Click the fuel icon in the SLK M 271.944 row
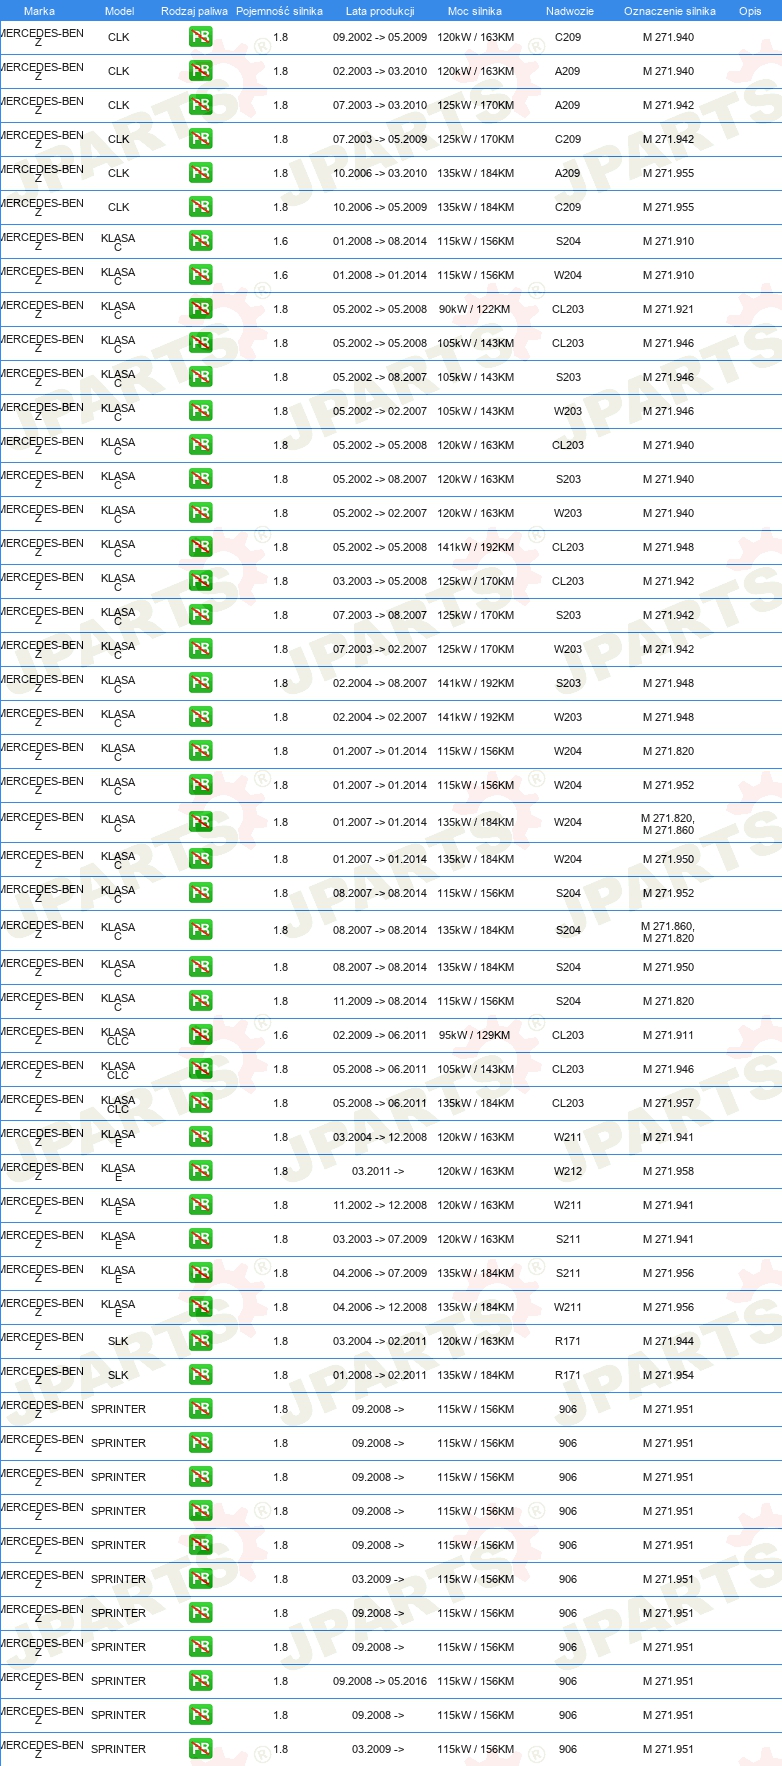 click(x=201, y=1341)
